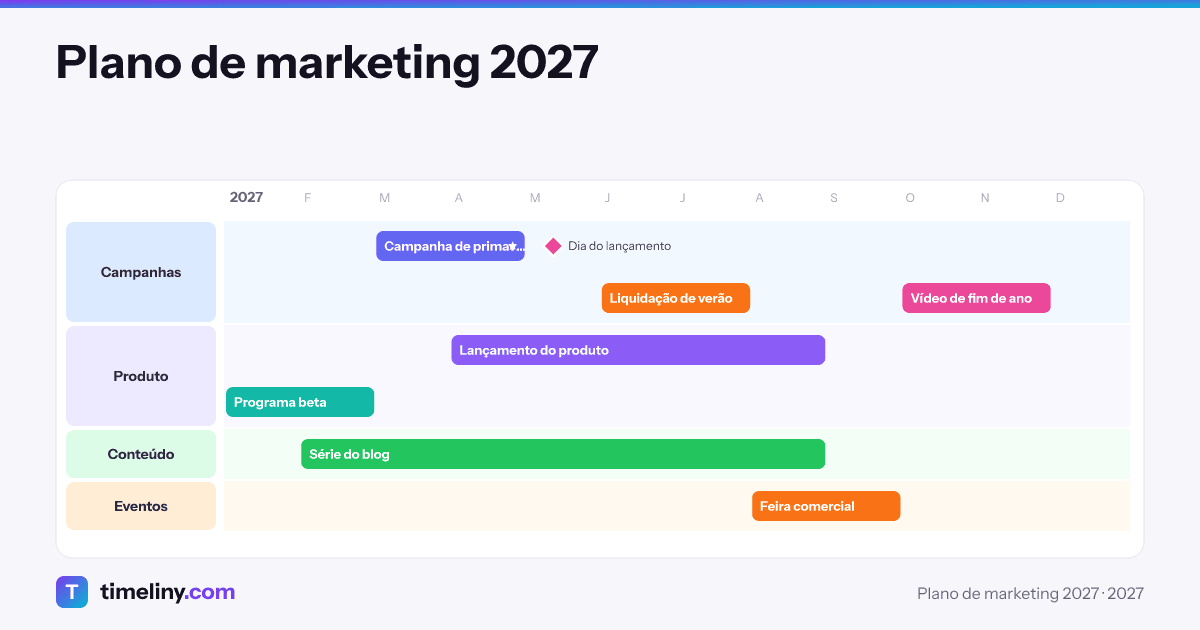Select the Série do blog bar
The height and width of the screenshot is (630, 1200).
[x=563, y=454]
